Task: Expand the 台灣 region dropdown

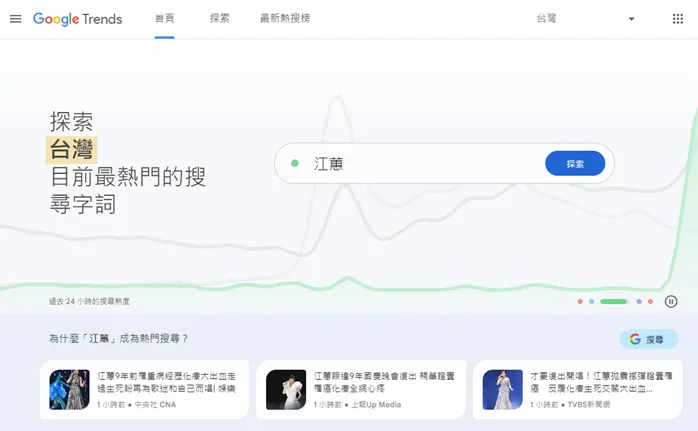Action: click(585, 19)
